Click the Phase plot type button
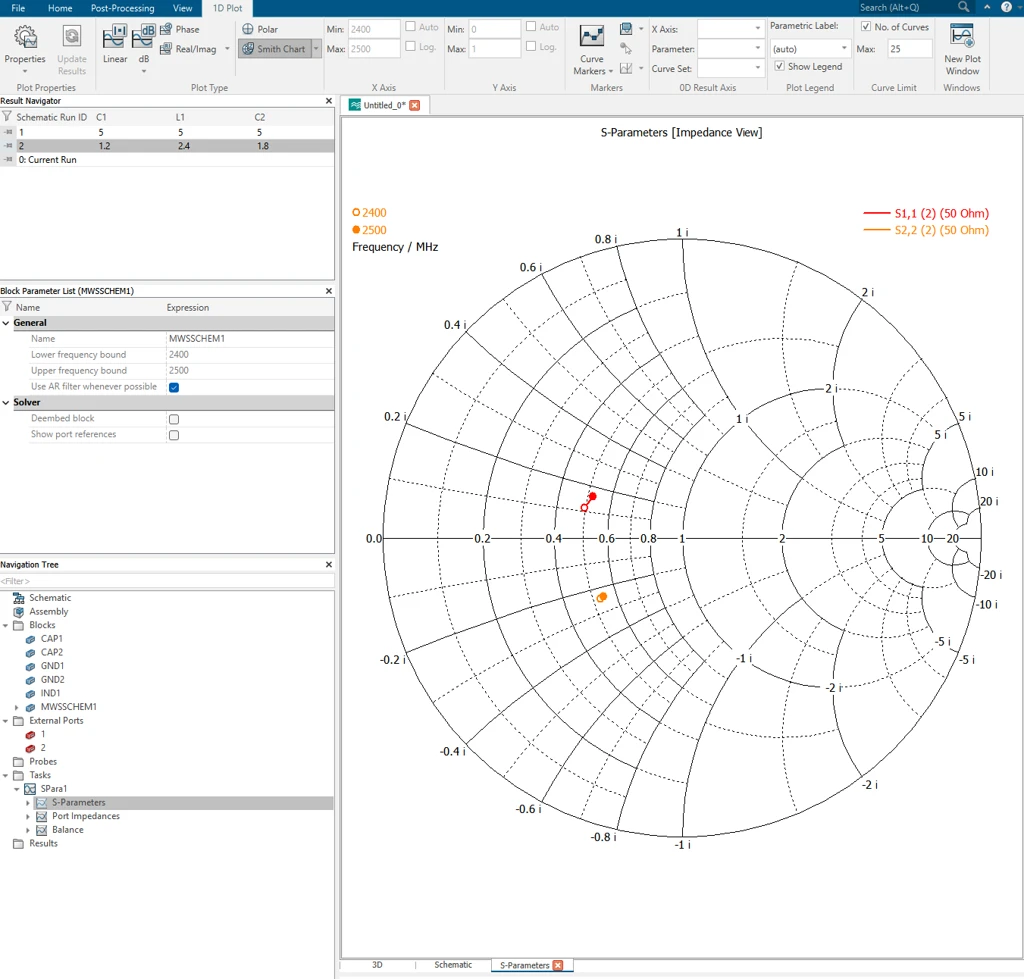This screenshot has width=1024, height=979. (x=180, y=29)
